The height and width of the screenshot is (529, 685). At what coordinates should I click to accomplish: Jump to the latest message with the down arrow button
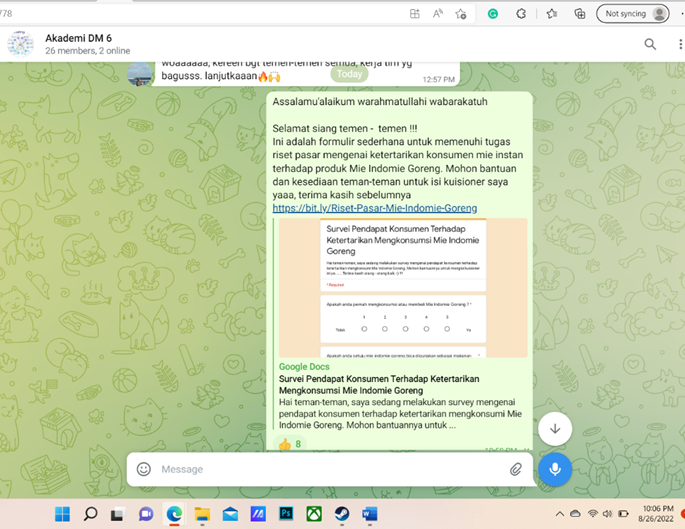555,429
